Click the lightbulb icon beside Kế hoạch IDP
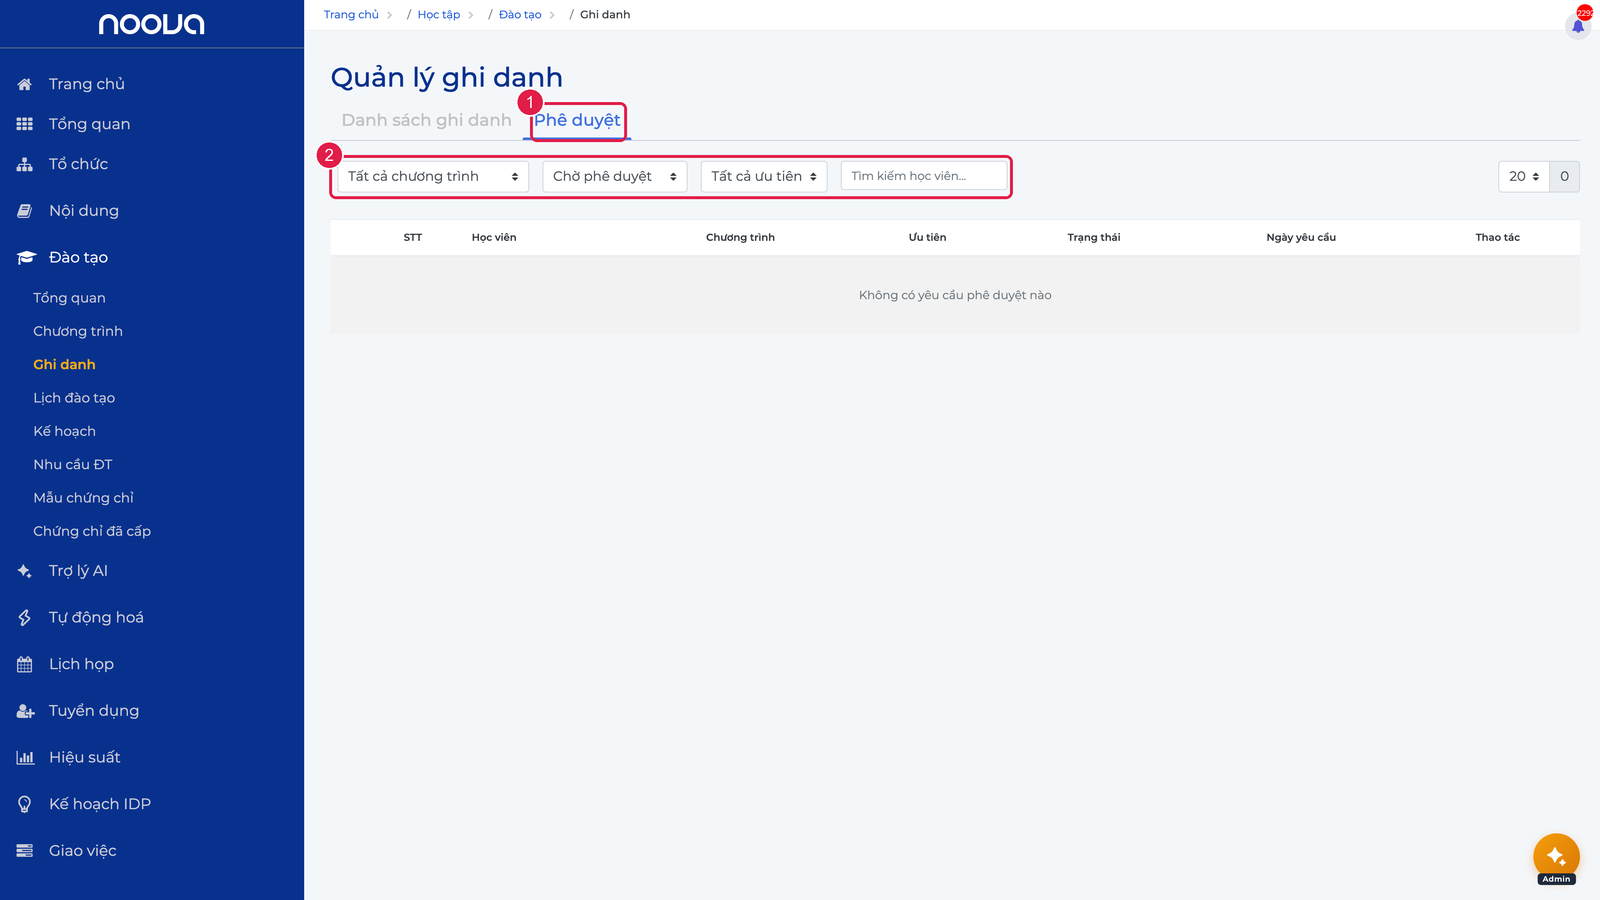 click(25, 804)
